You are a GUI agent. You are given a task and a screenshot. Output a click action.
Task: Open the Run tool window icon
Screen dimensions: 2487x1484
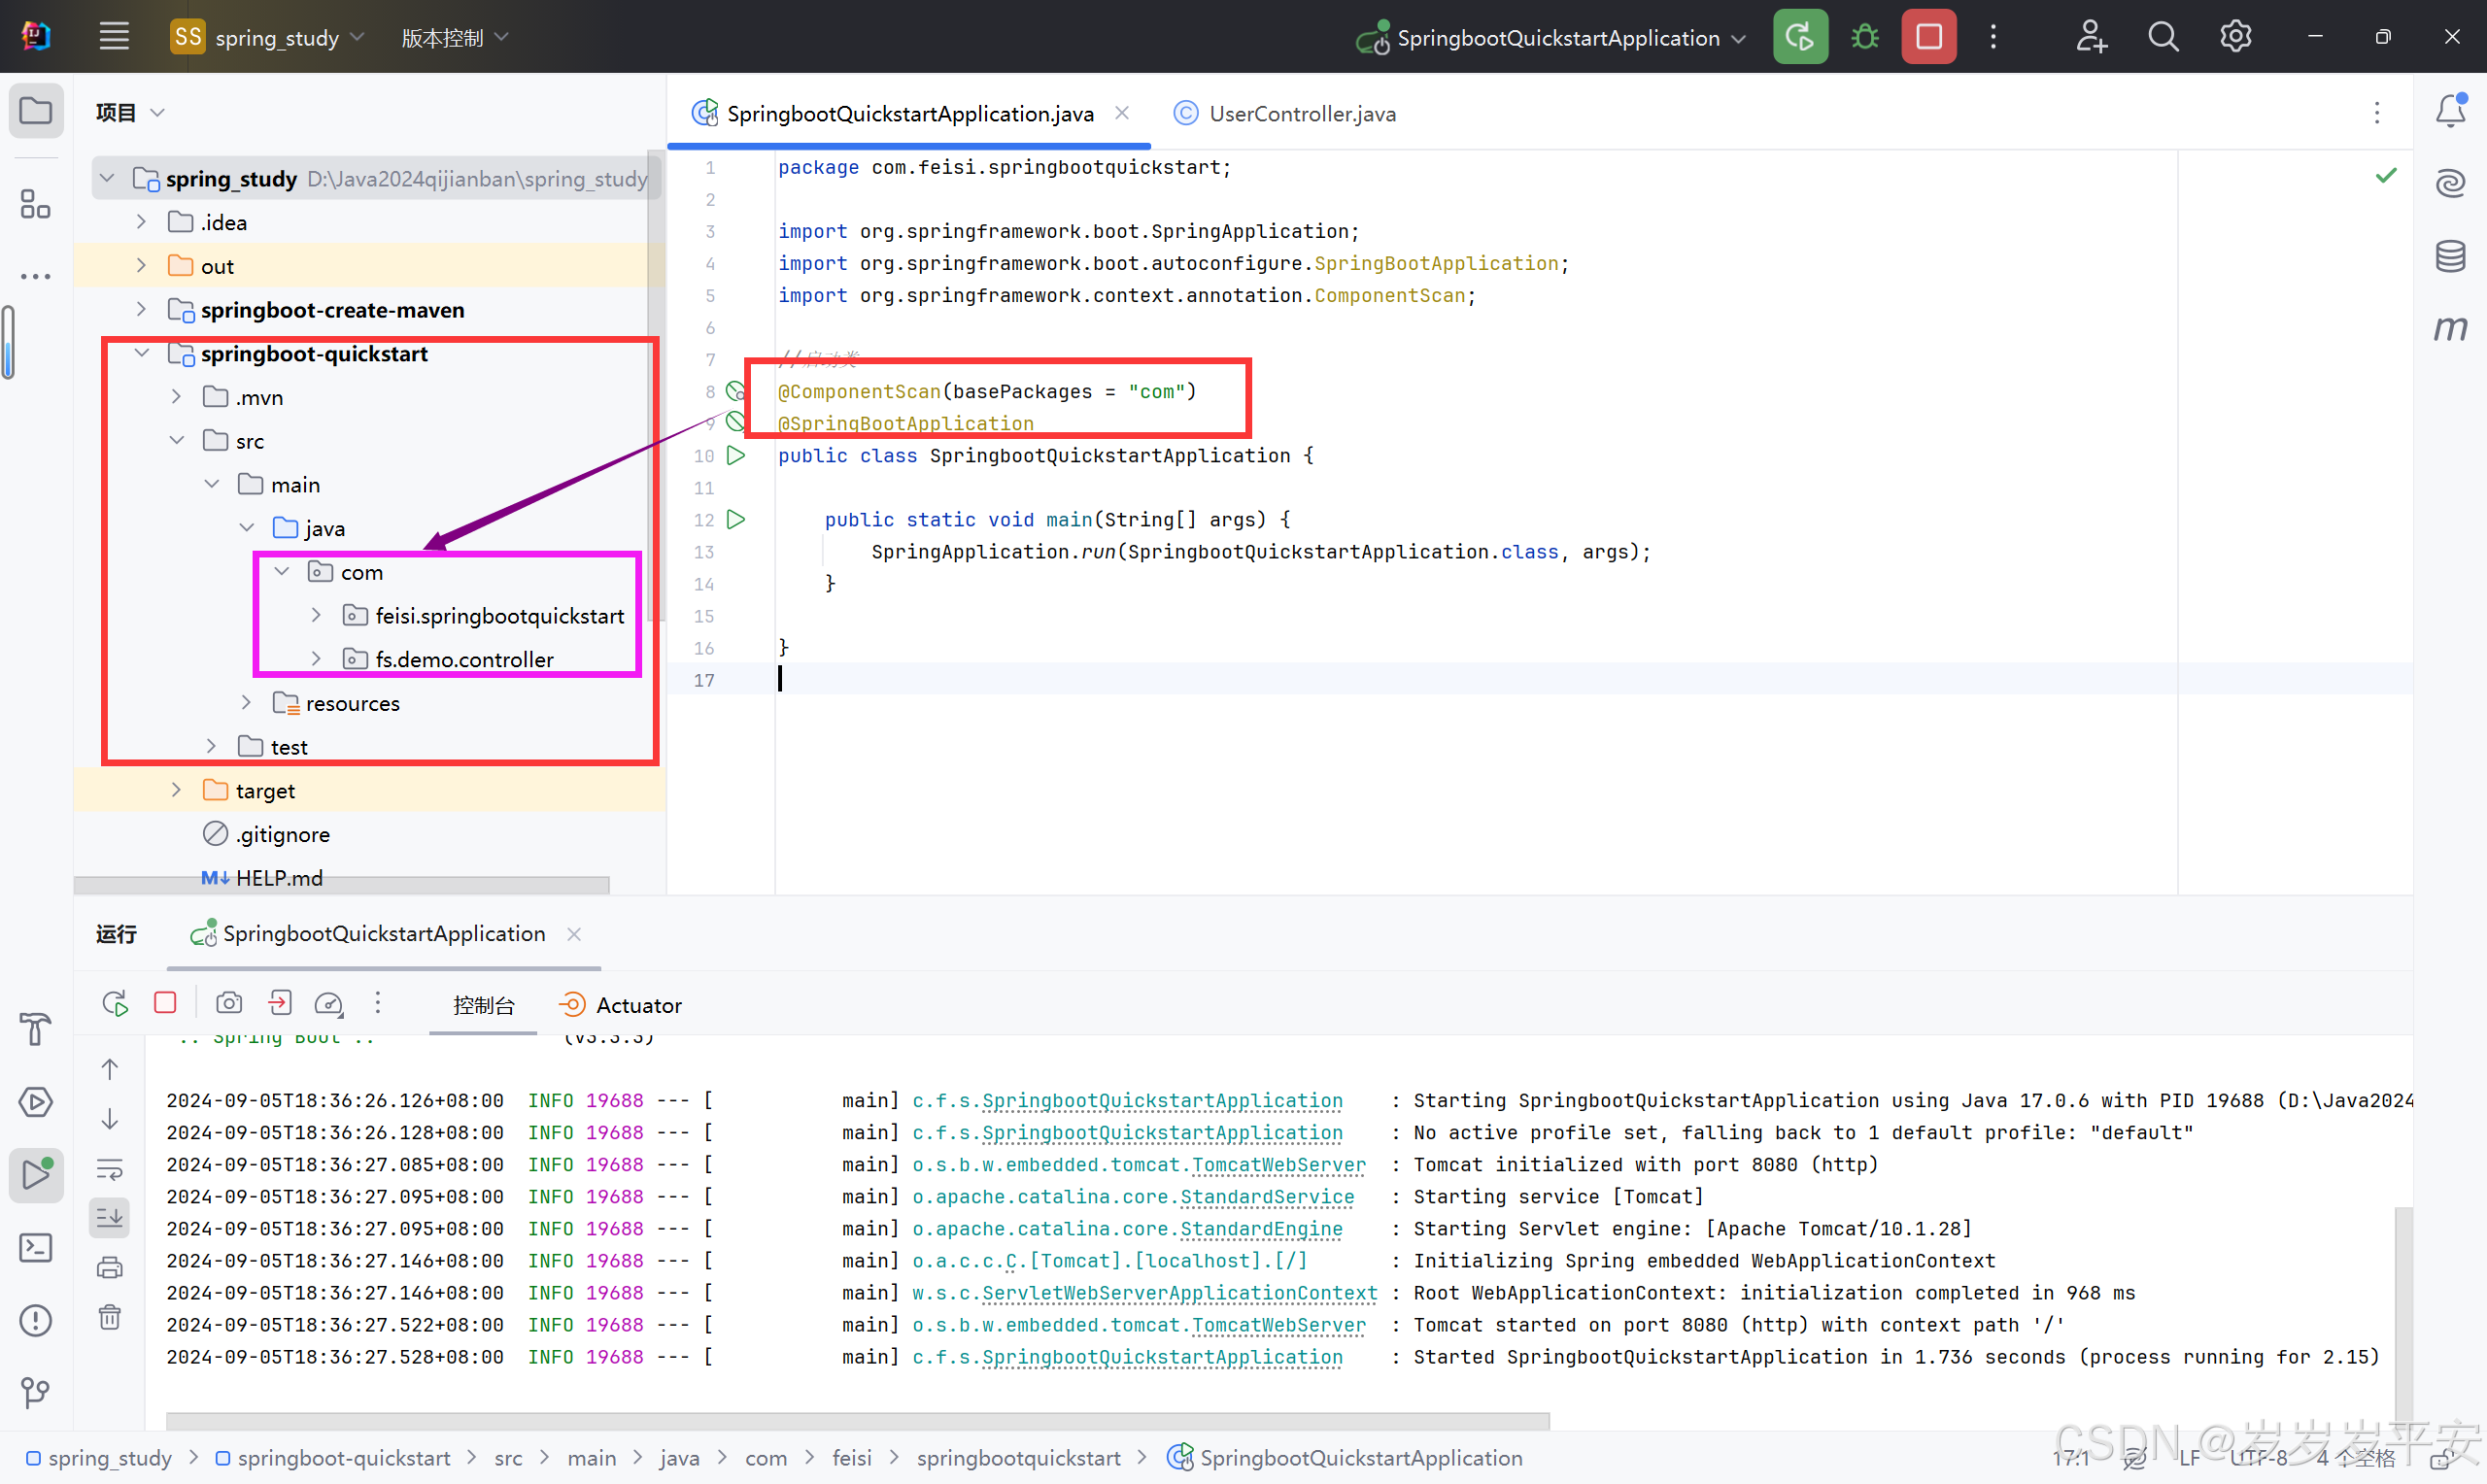click(36, 1174)
